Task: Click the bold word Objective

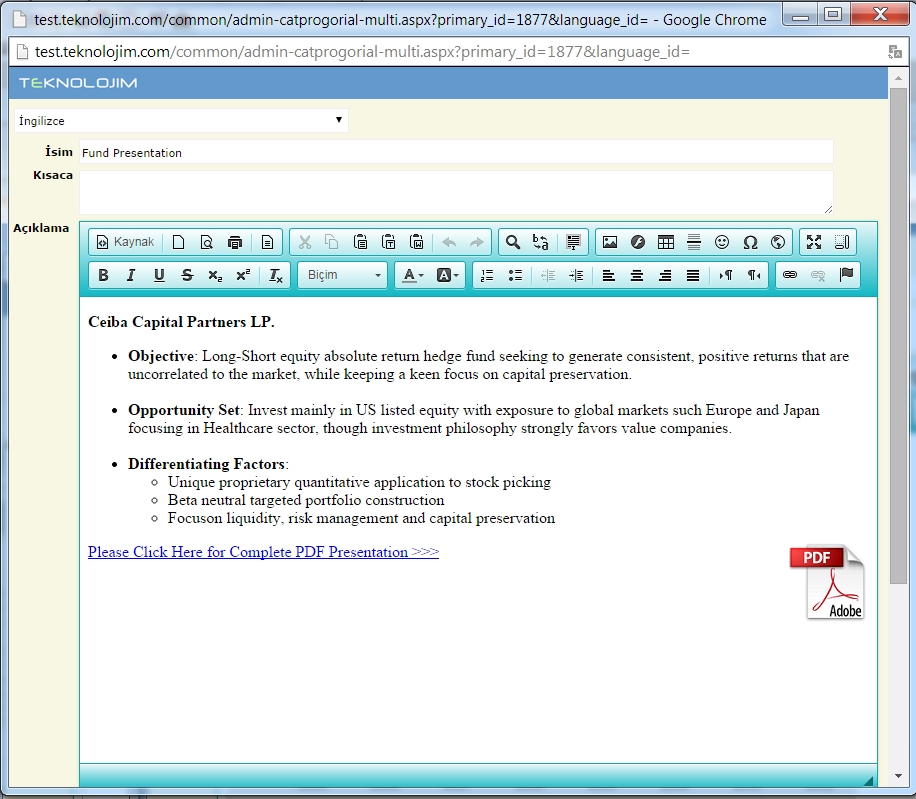Action: click(x=161, y=356)
